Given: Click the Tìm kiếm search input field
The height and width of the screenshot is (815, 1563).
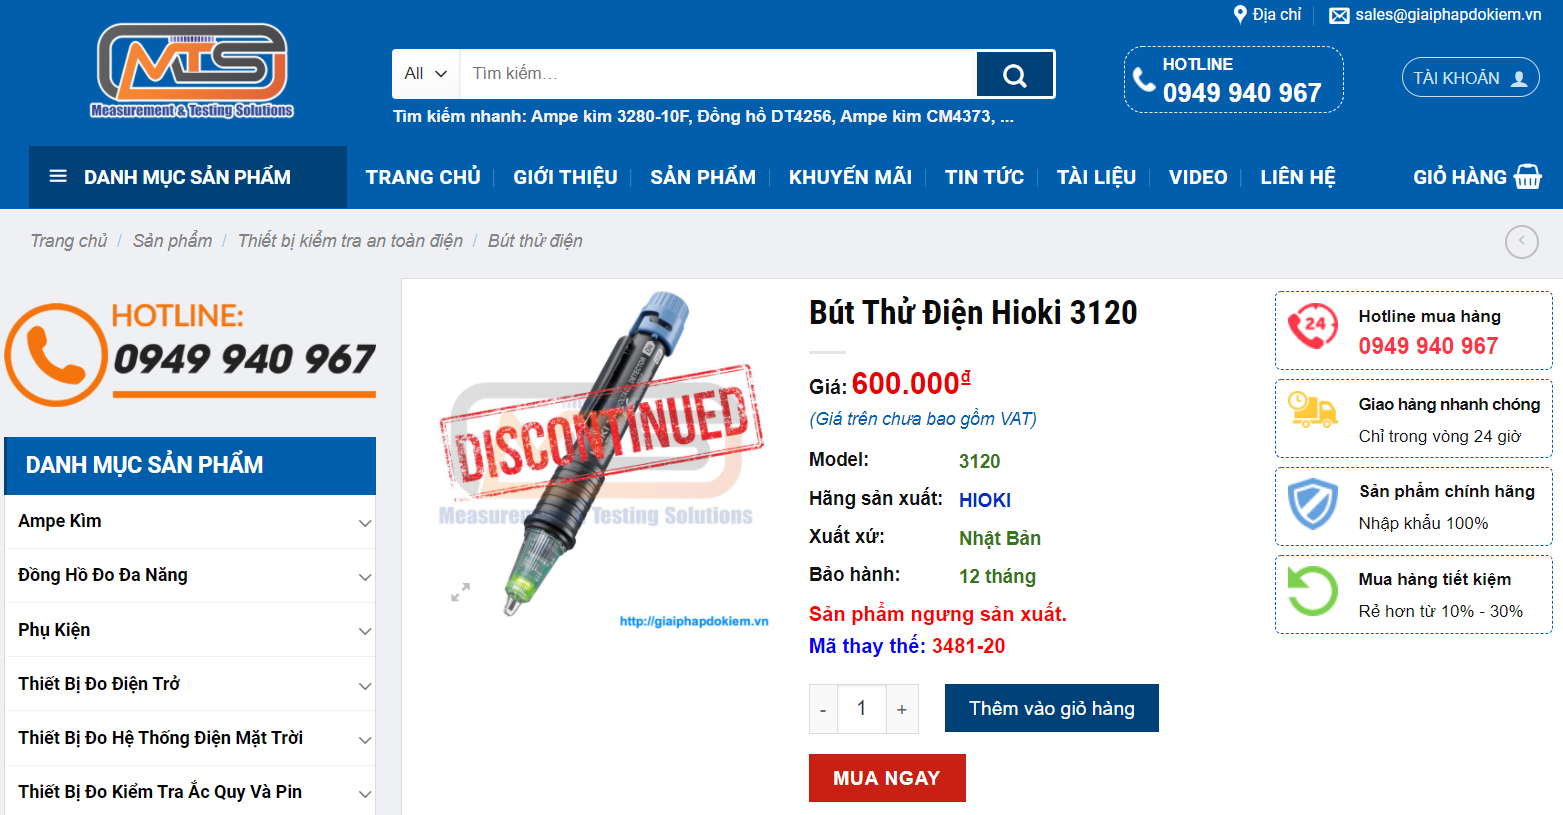Looking at the screenshot, I should pyautogui.click(x=716, y=74).
